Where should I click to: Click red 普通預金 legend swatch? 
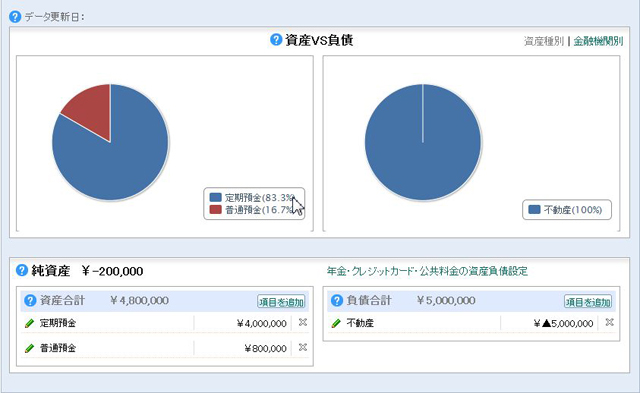(215, 210)
